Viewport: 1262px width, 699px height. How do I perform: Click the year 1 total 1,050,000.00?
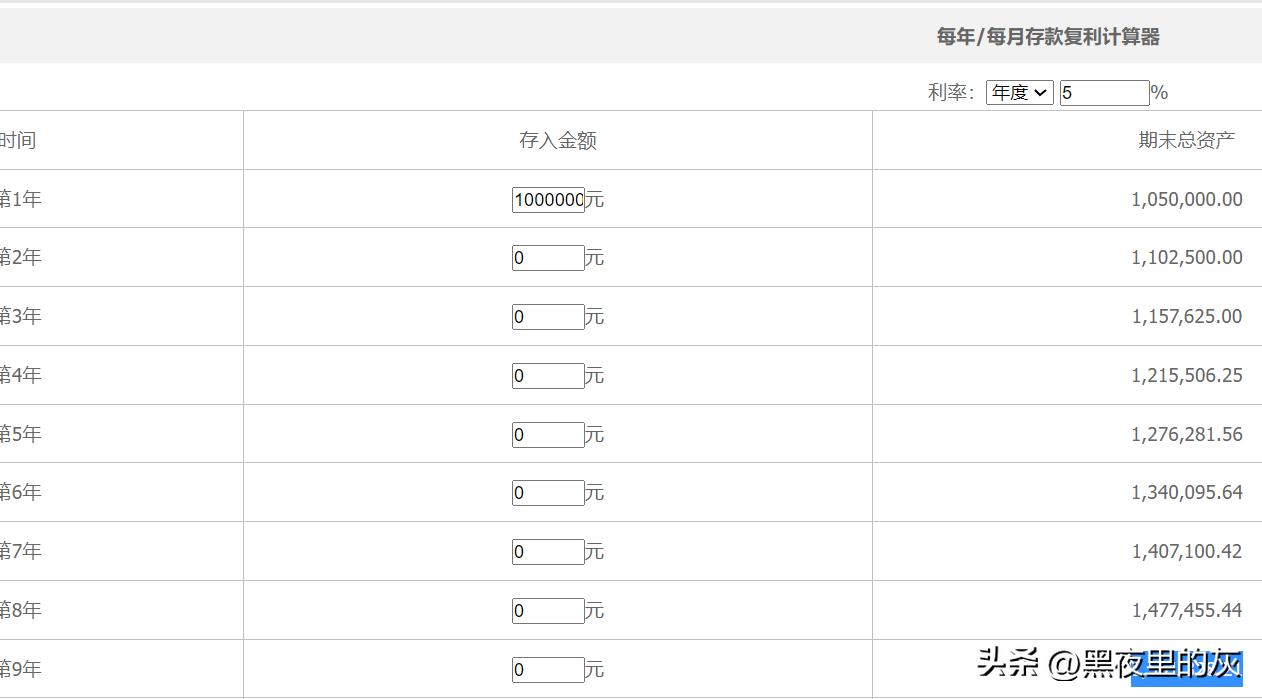pos(1186,200)
